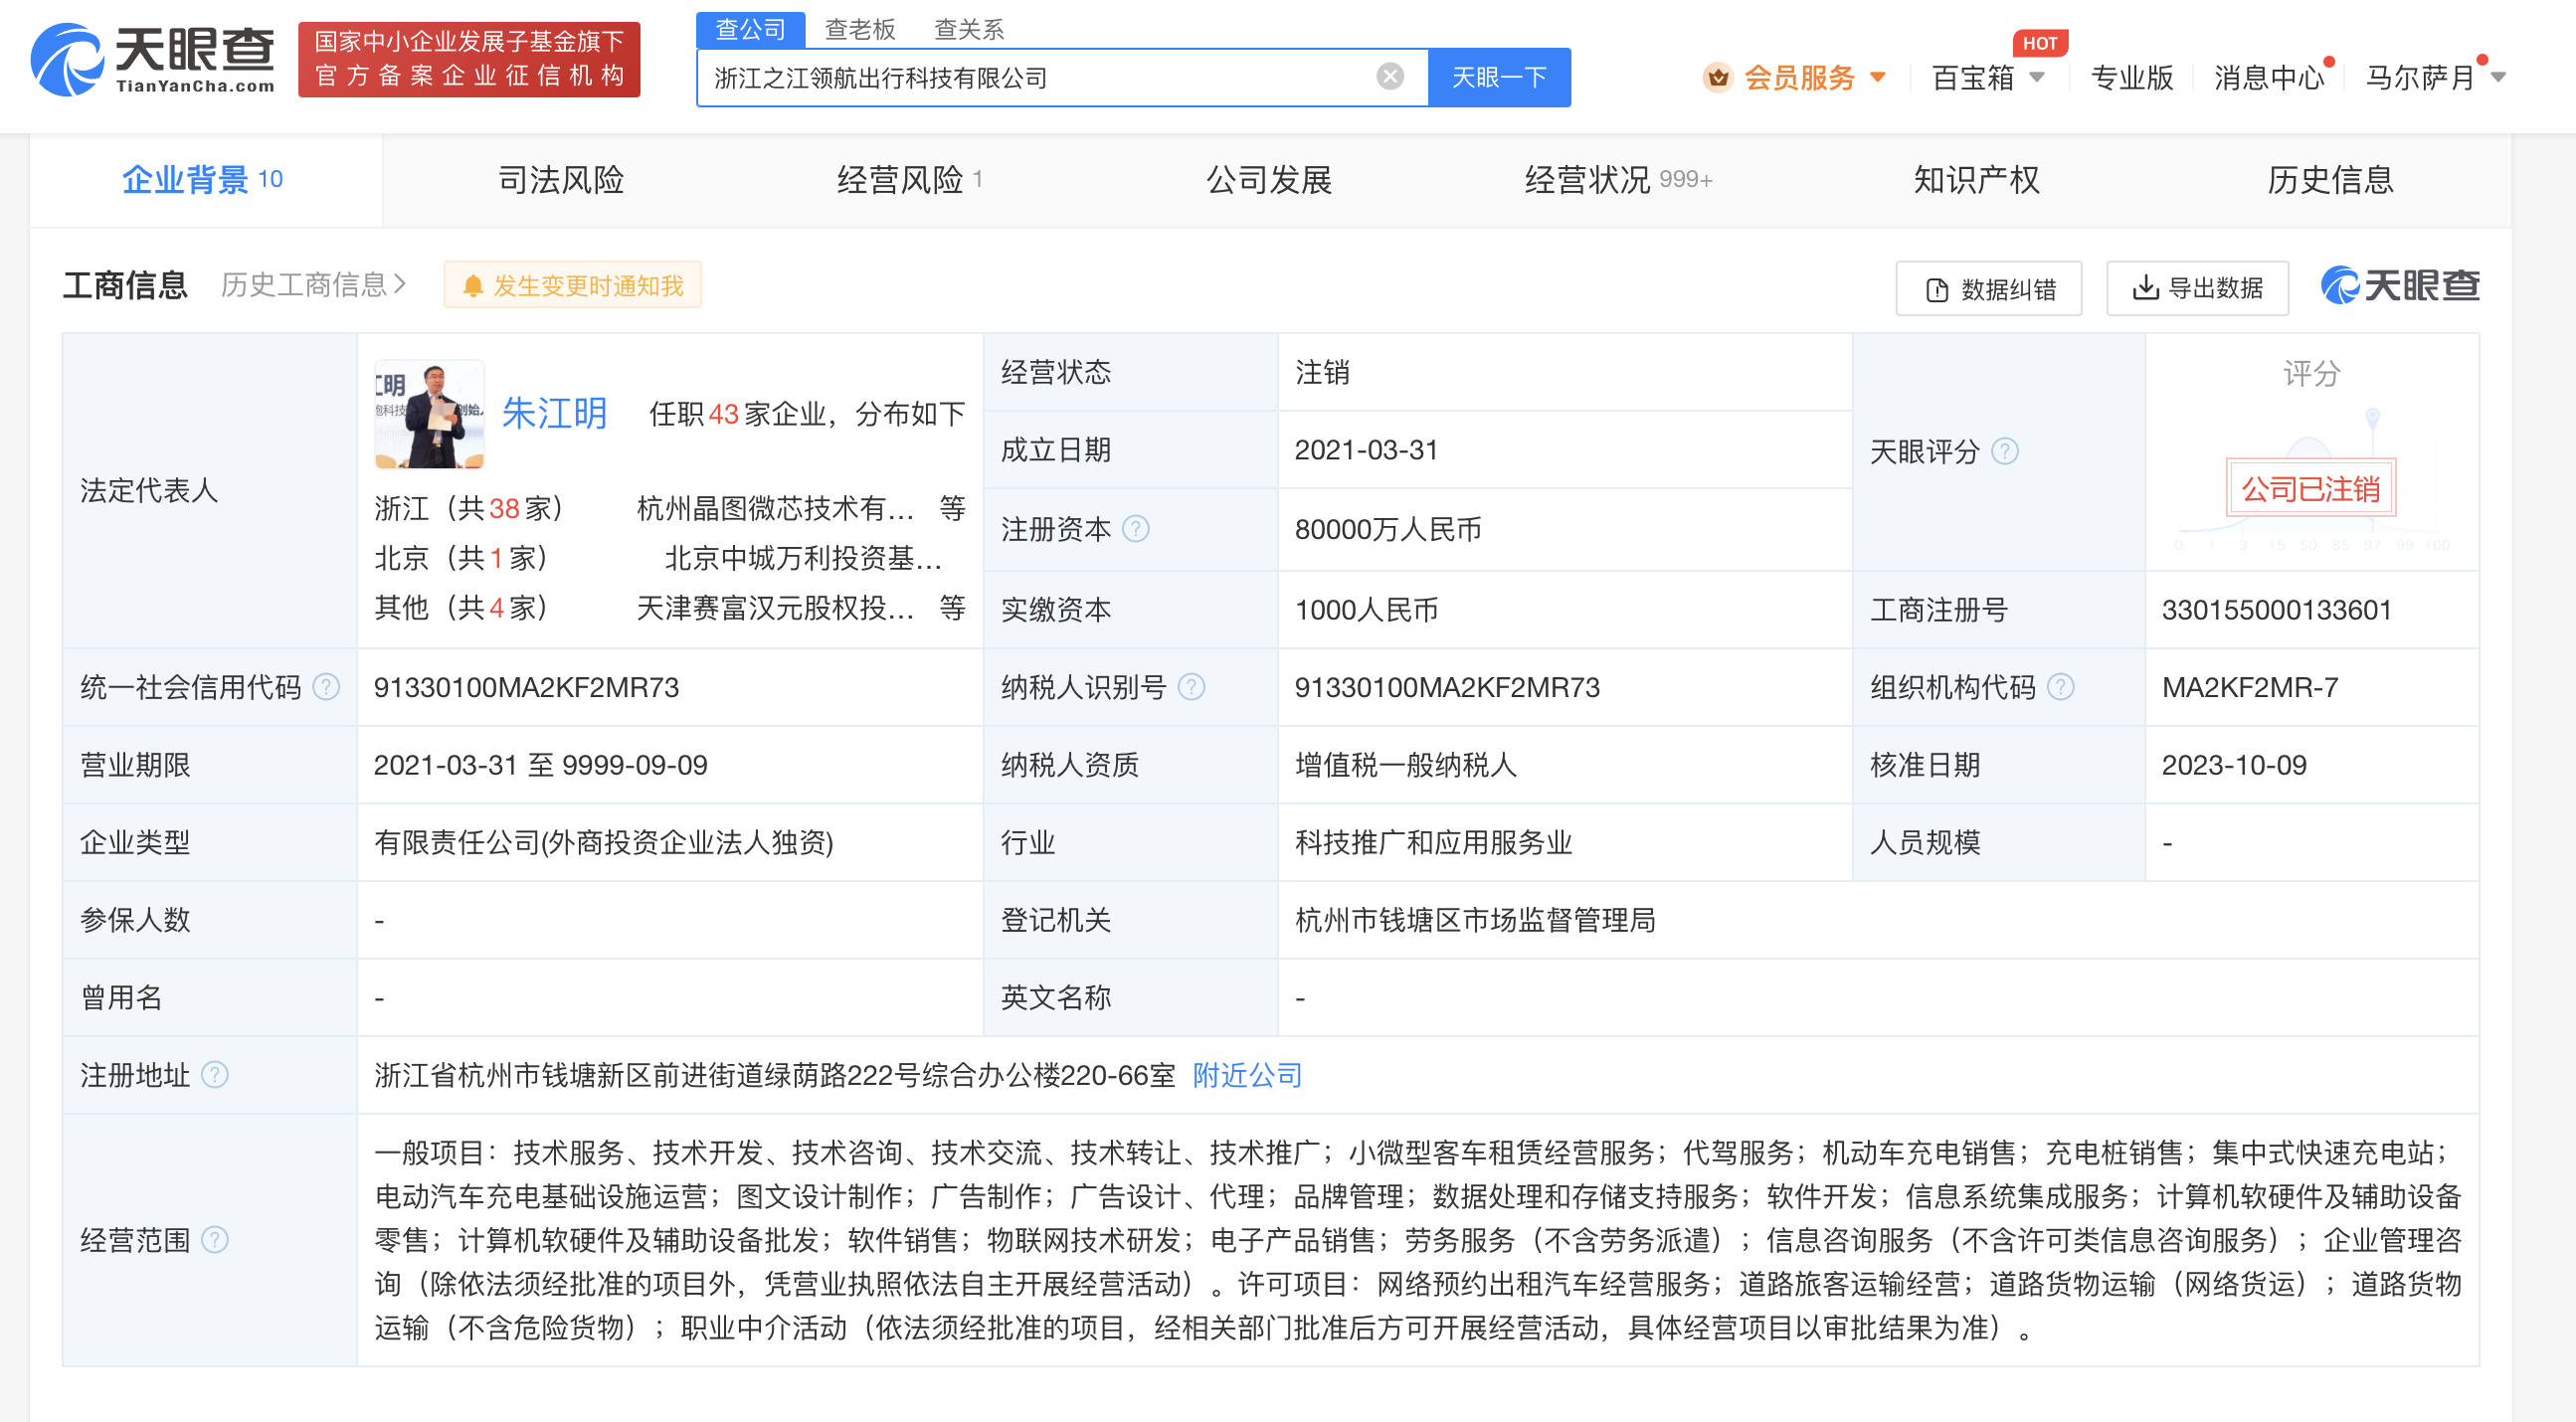Open the 专业版 link
Viewport: 2576px width, 1422px height.
pos(2132,77)
